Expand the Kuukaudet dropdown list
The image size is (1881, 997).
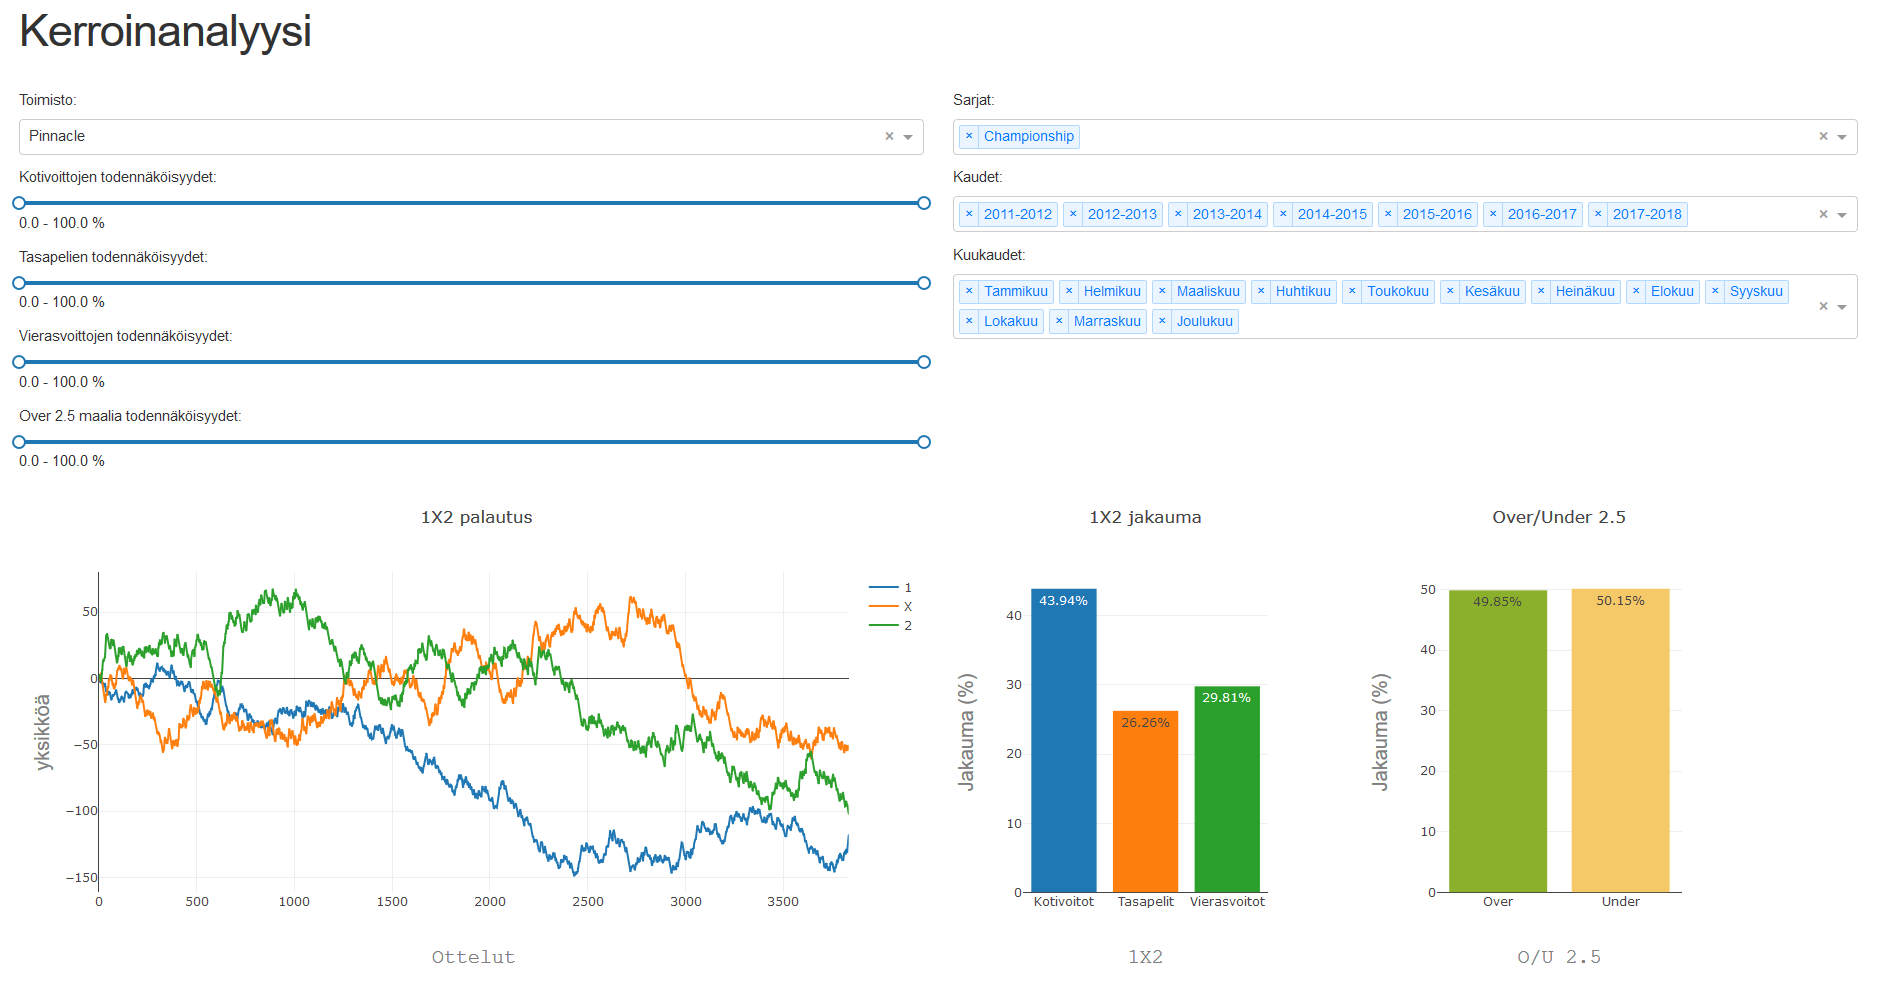coord(1842,307)
